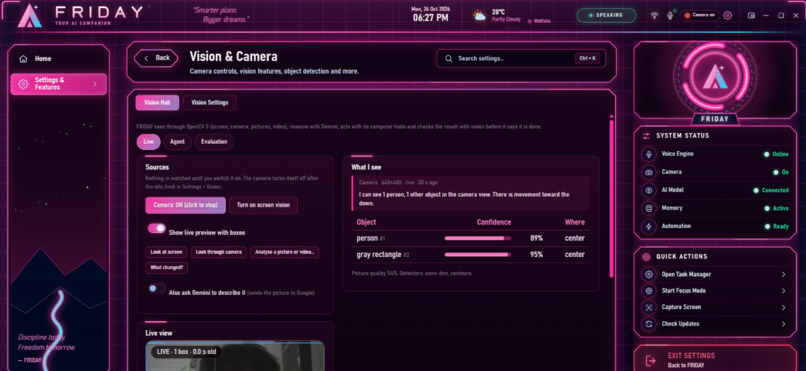The height and width of the screenshot is (371, 806).
Task: Click the settings panel vertical scrollbar
Action: [611, 198]
